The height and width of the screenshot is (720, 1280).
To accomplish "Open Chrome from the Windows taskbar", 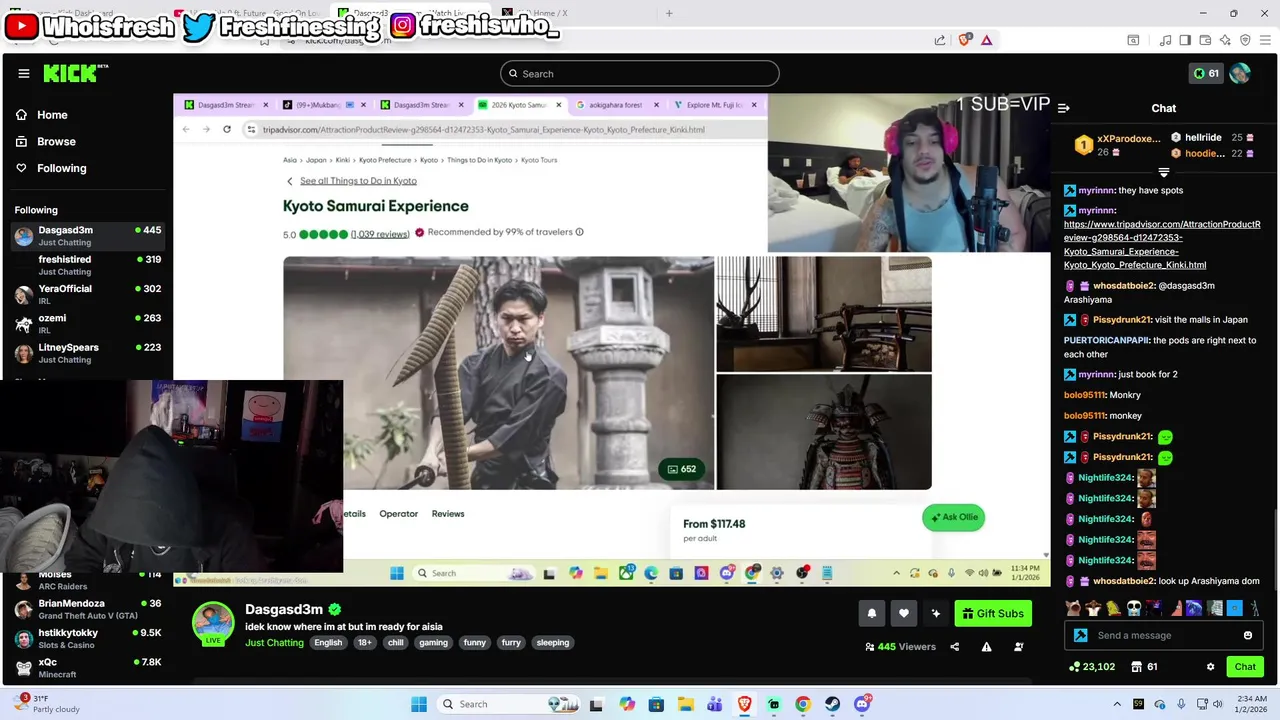I will tap(802, 704).
